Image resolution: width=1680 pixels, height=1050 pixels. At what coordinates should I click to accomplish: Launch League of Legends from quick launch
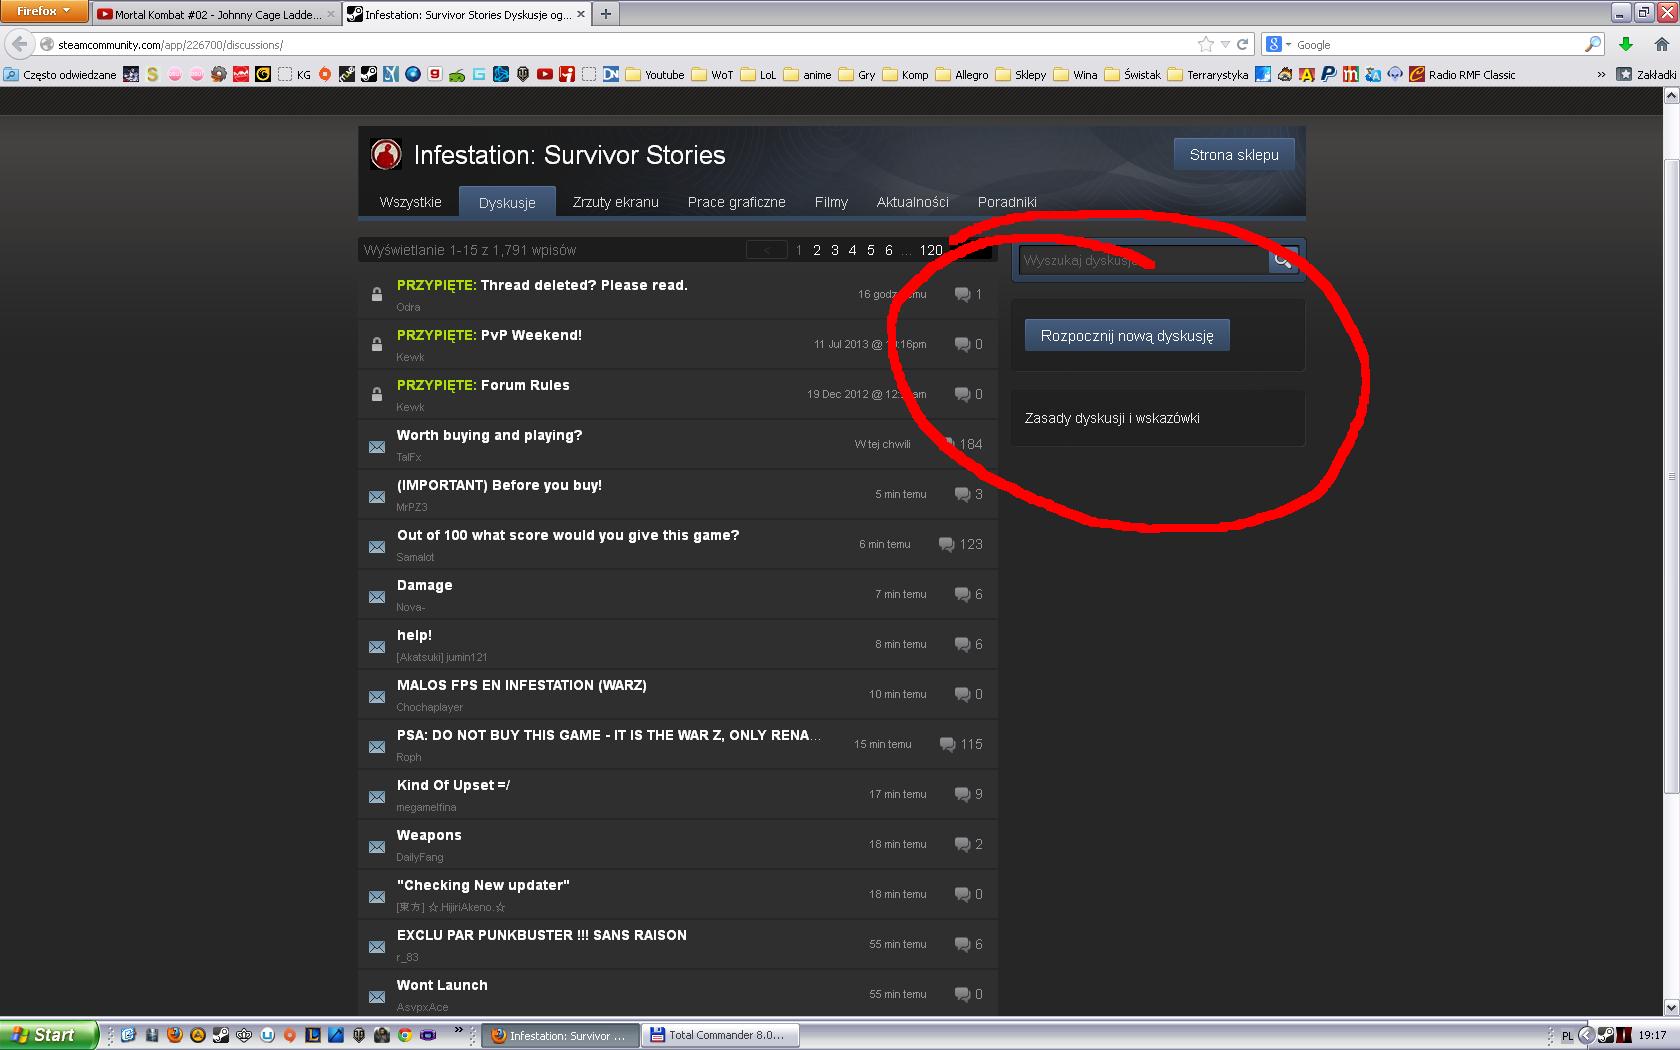click(313, 1035)
